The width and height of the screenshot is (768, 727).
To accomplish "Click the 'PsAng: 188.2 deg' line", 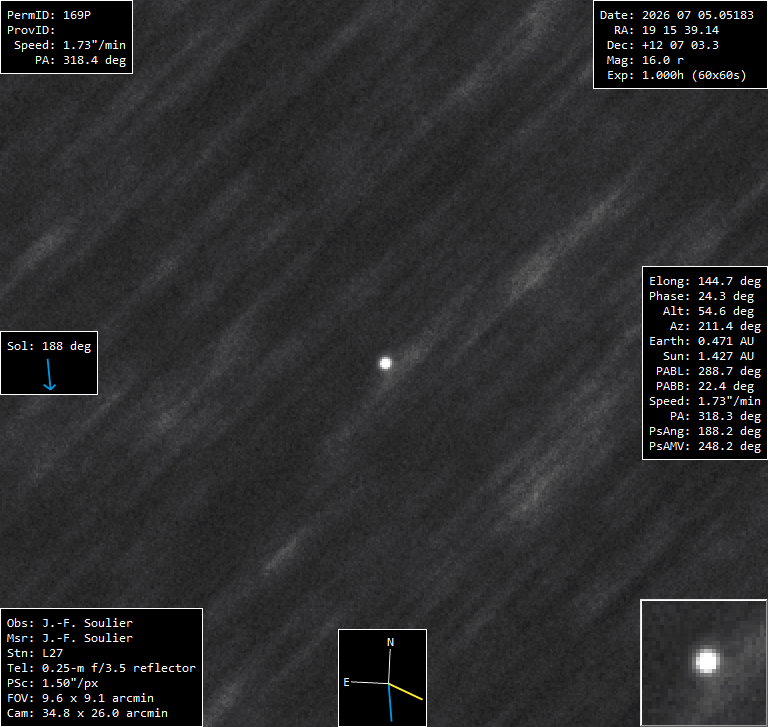I will tap(705, 431).
